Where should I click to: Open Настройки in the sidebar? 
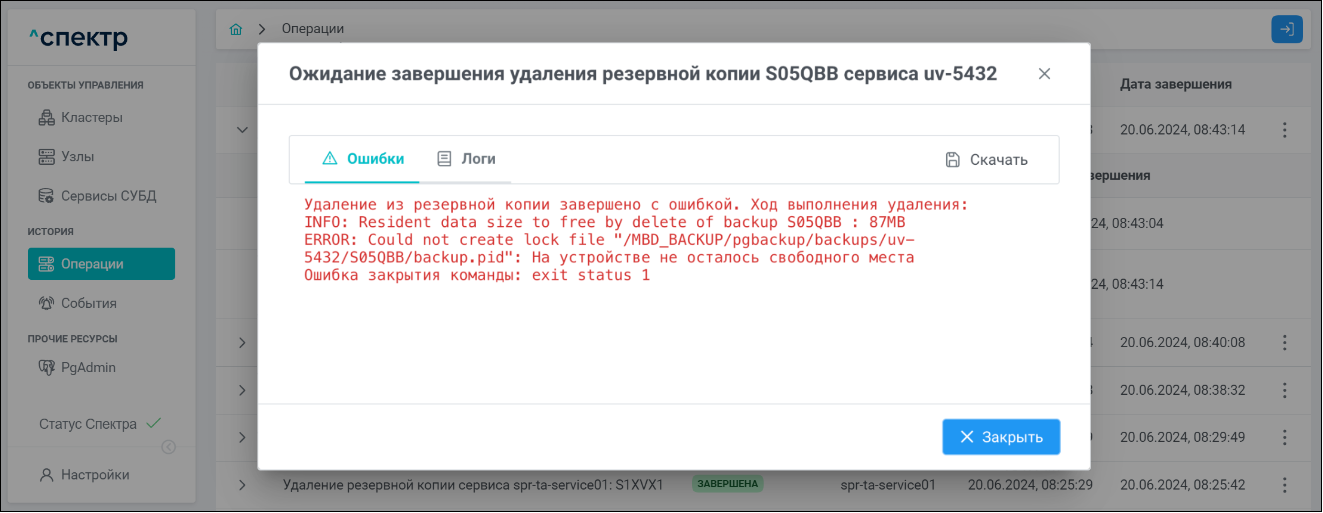(101, 475)
